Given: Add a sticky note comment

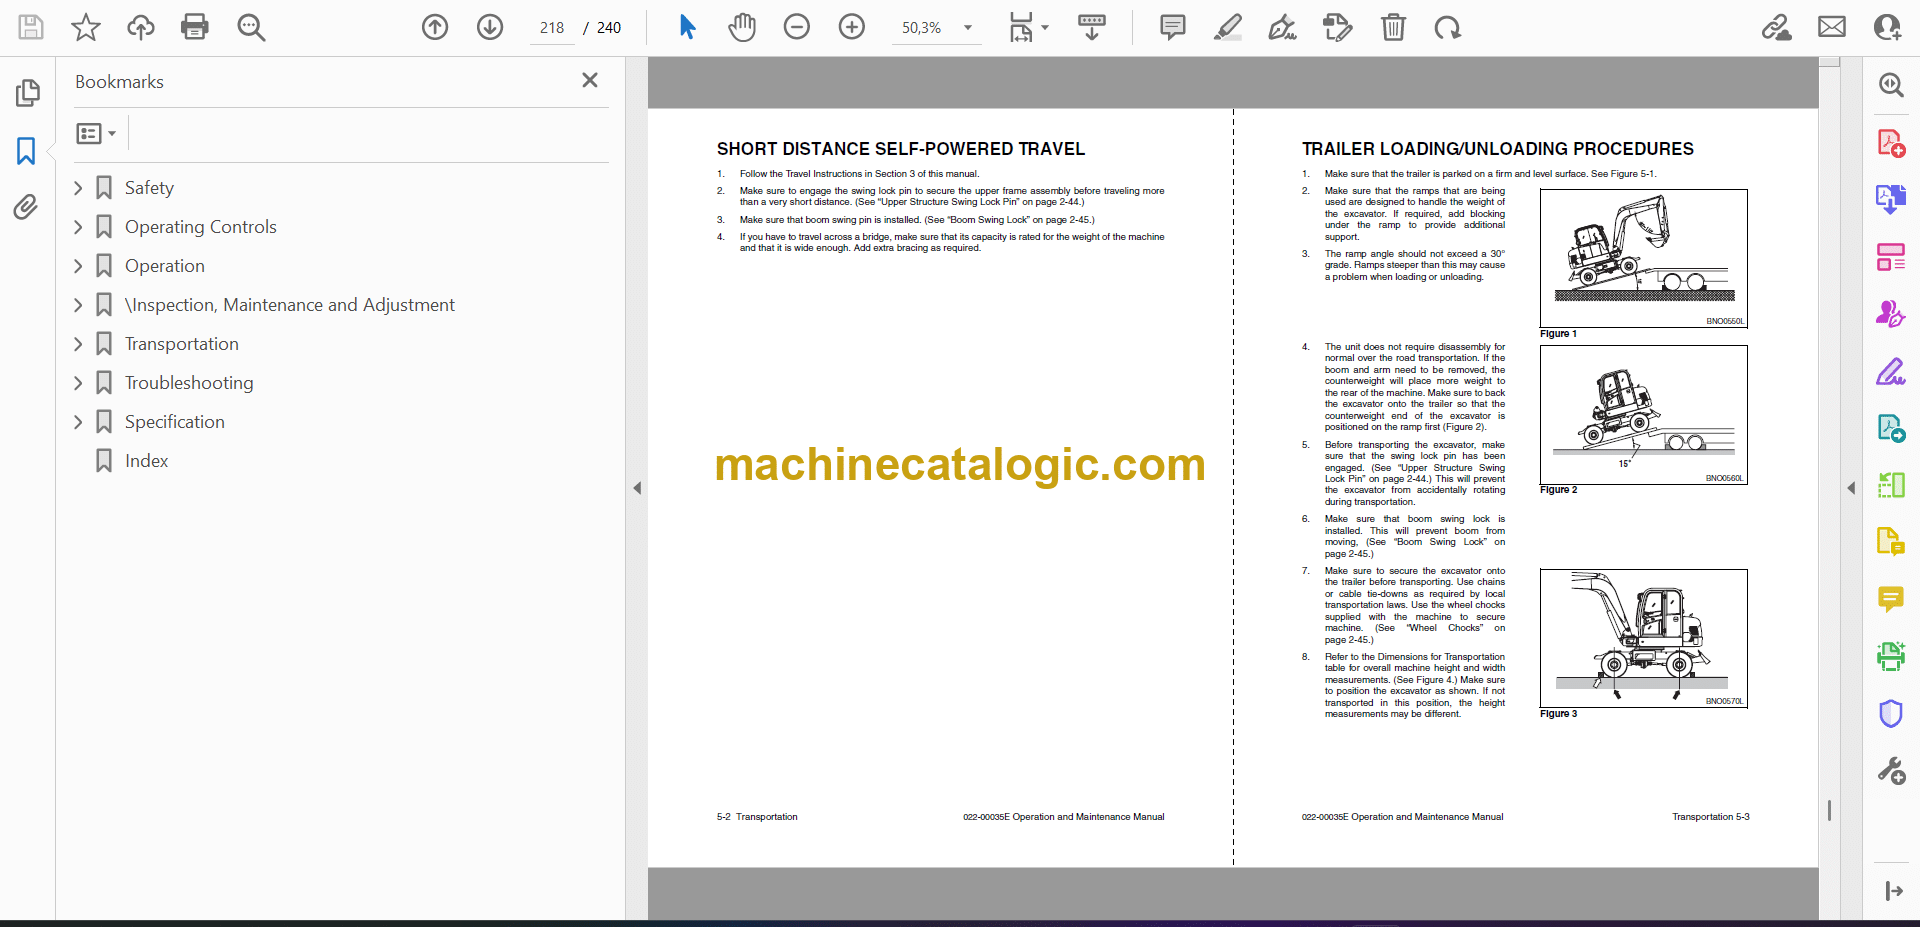Looking at the screenshot, I should point(1172,27).
